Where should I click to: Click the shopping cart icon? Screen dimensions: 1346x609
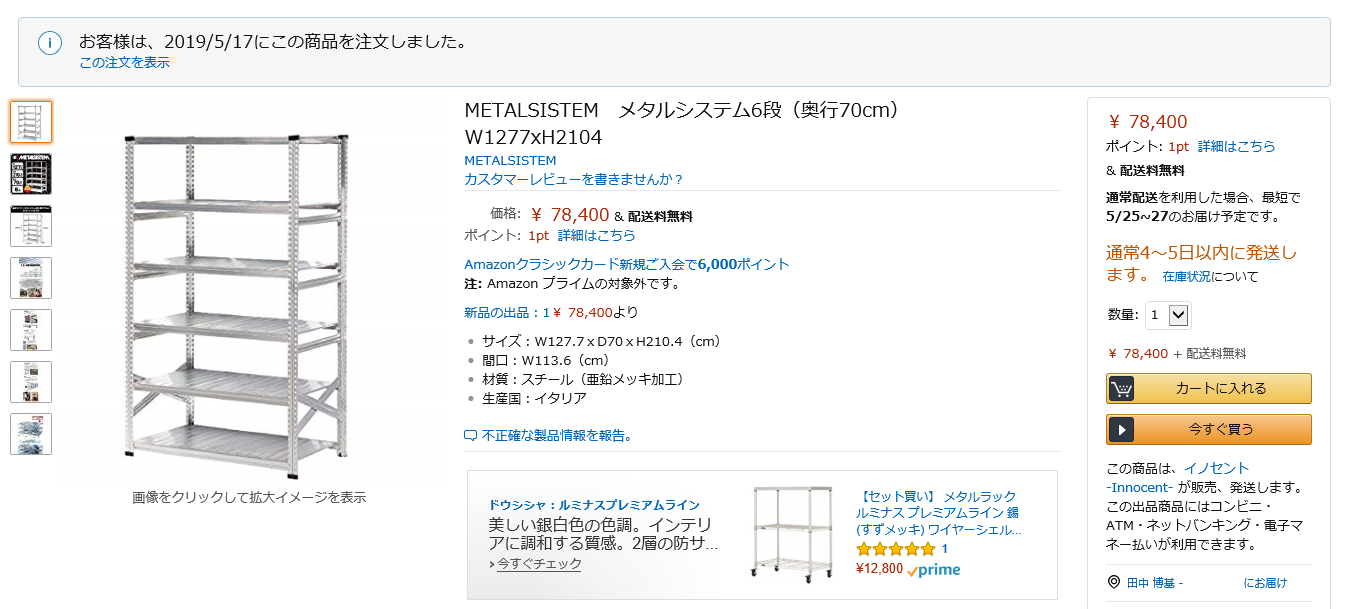point(1121,389)
